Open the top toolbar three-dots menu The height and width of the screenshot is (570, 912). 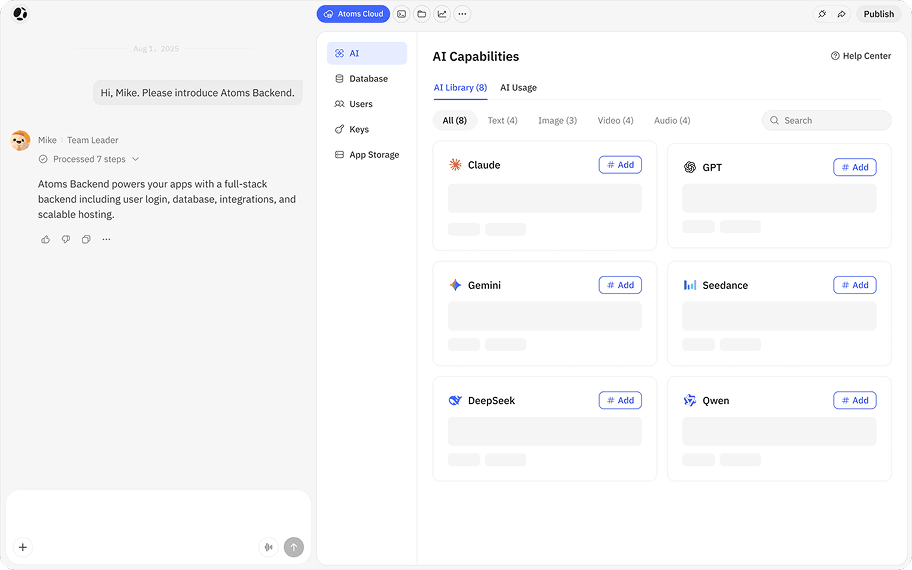pyautogui.click(x=462, y=14)
